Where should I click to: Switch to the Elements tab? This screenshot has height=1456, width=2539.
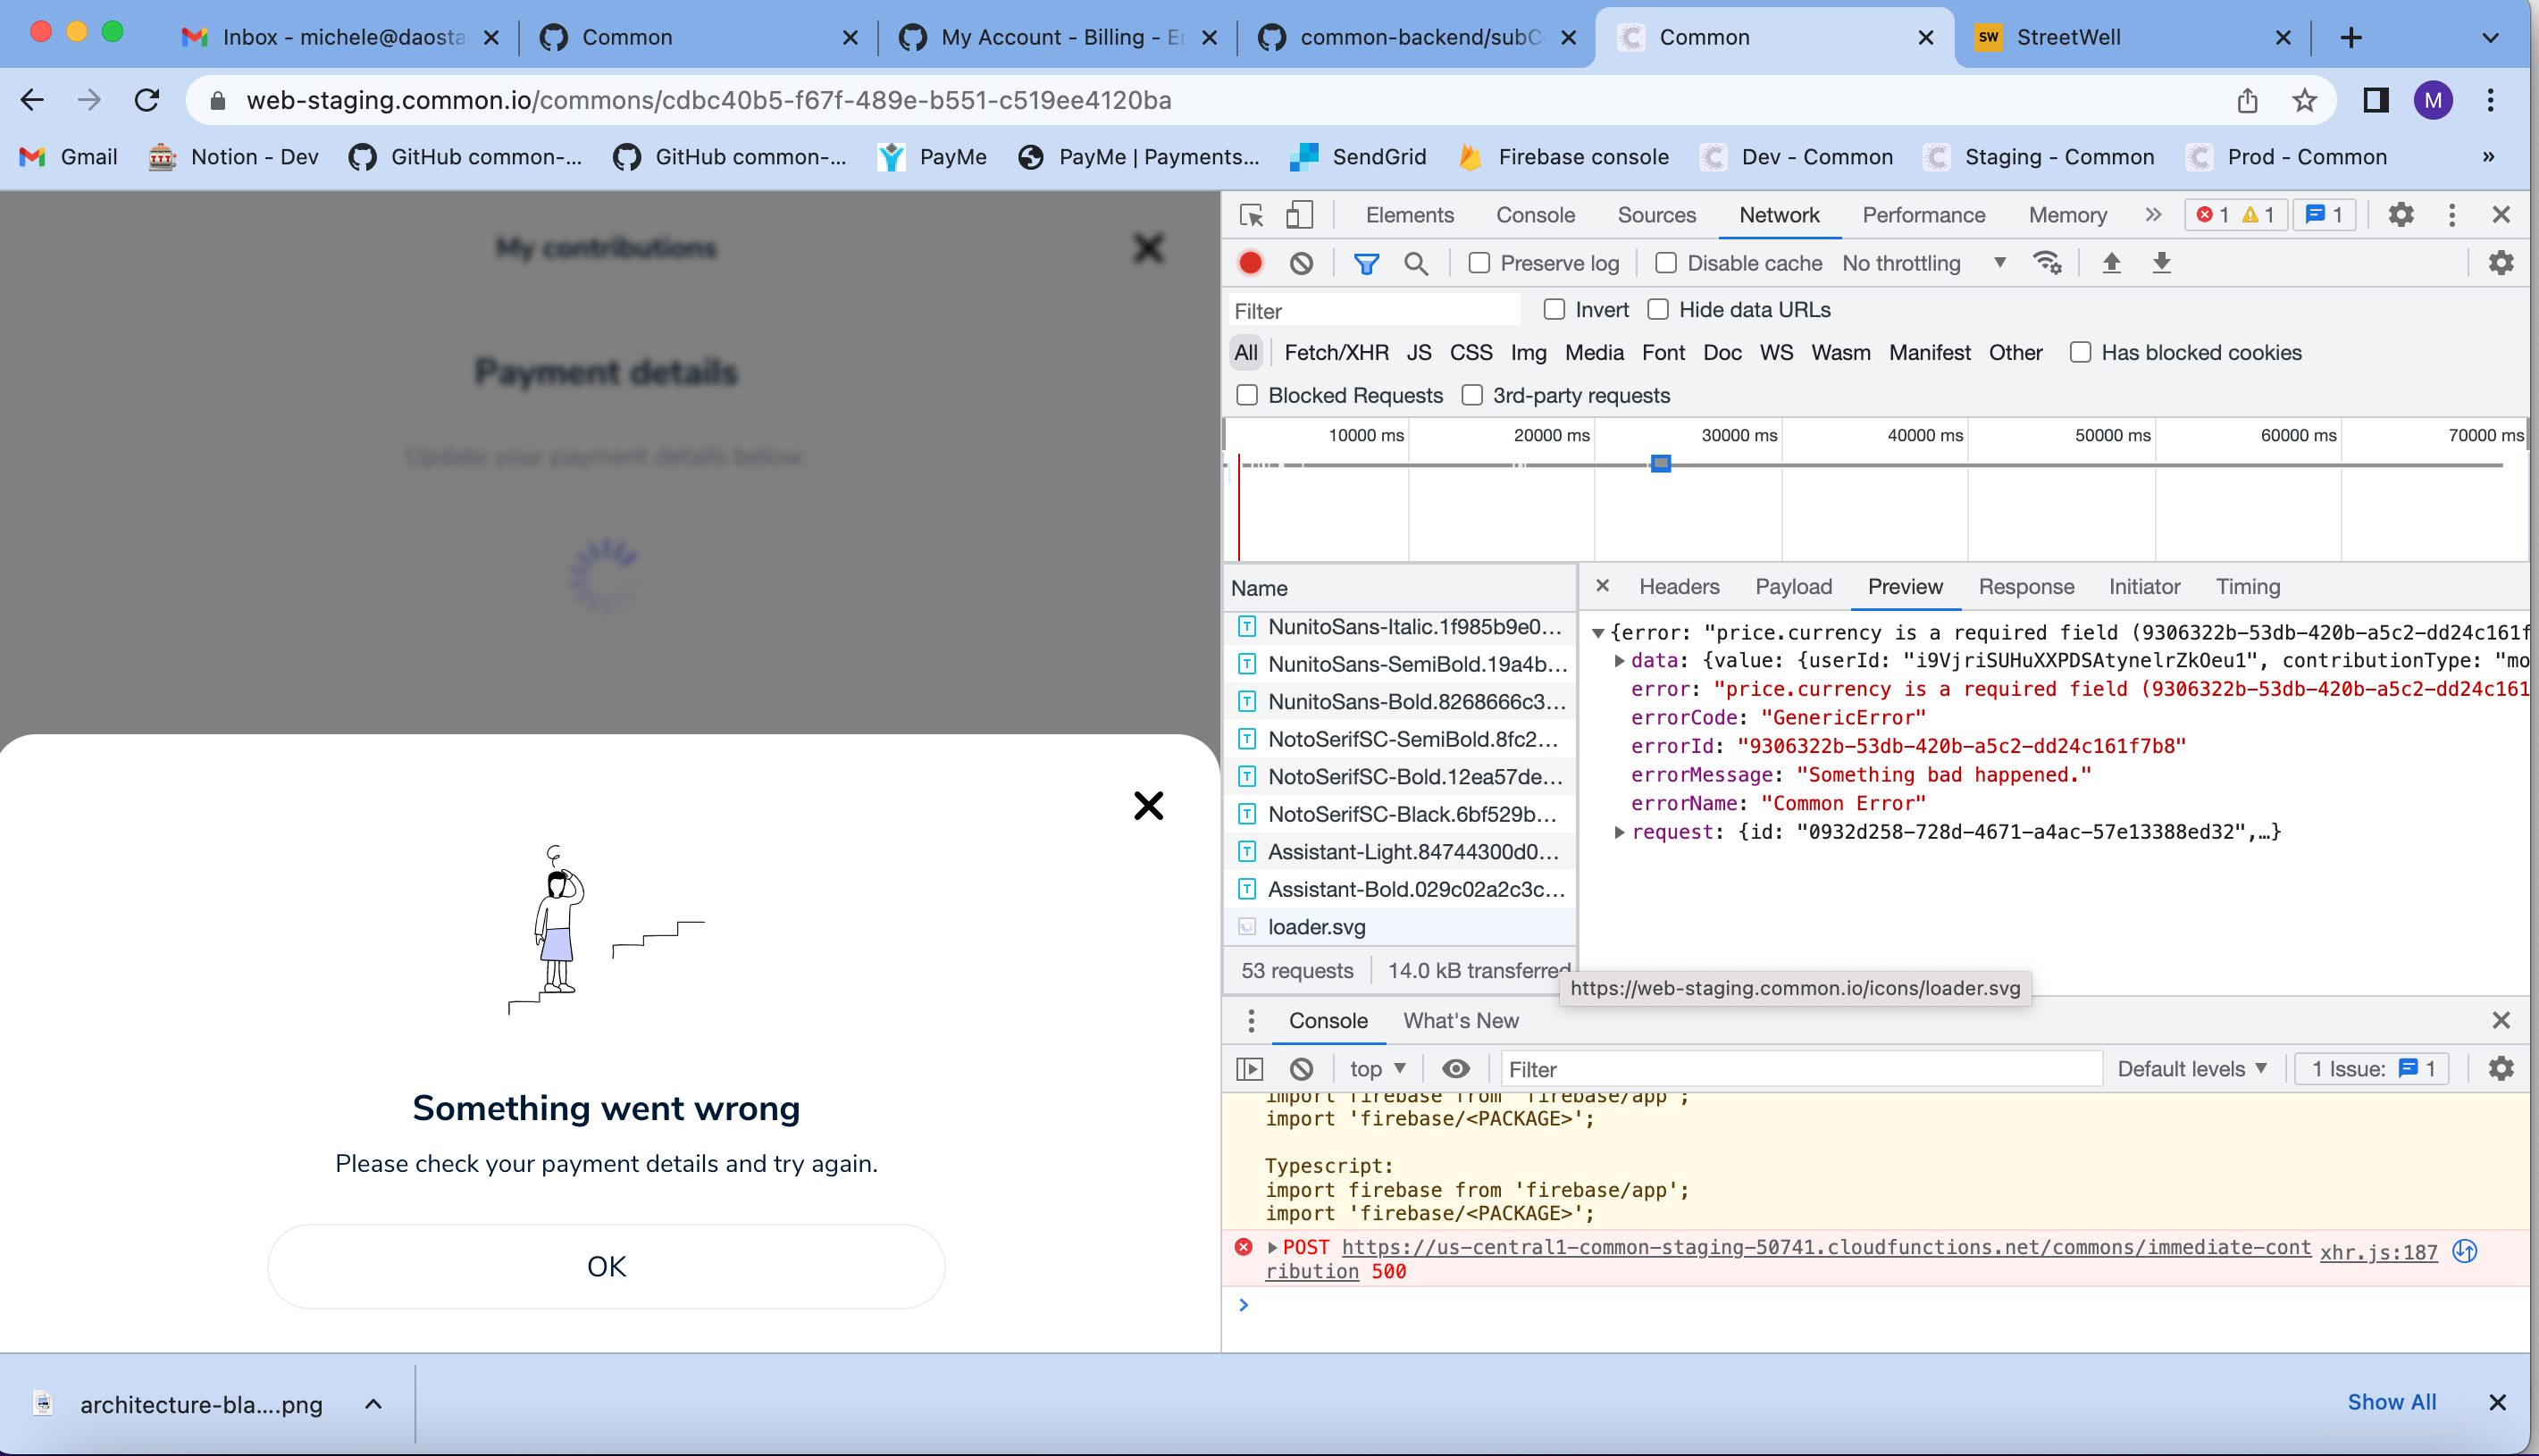point(1409,215)
